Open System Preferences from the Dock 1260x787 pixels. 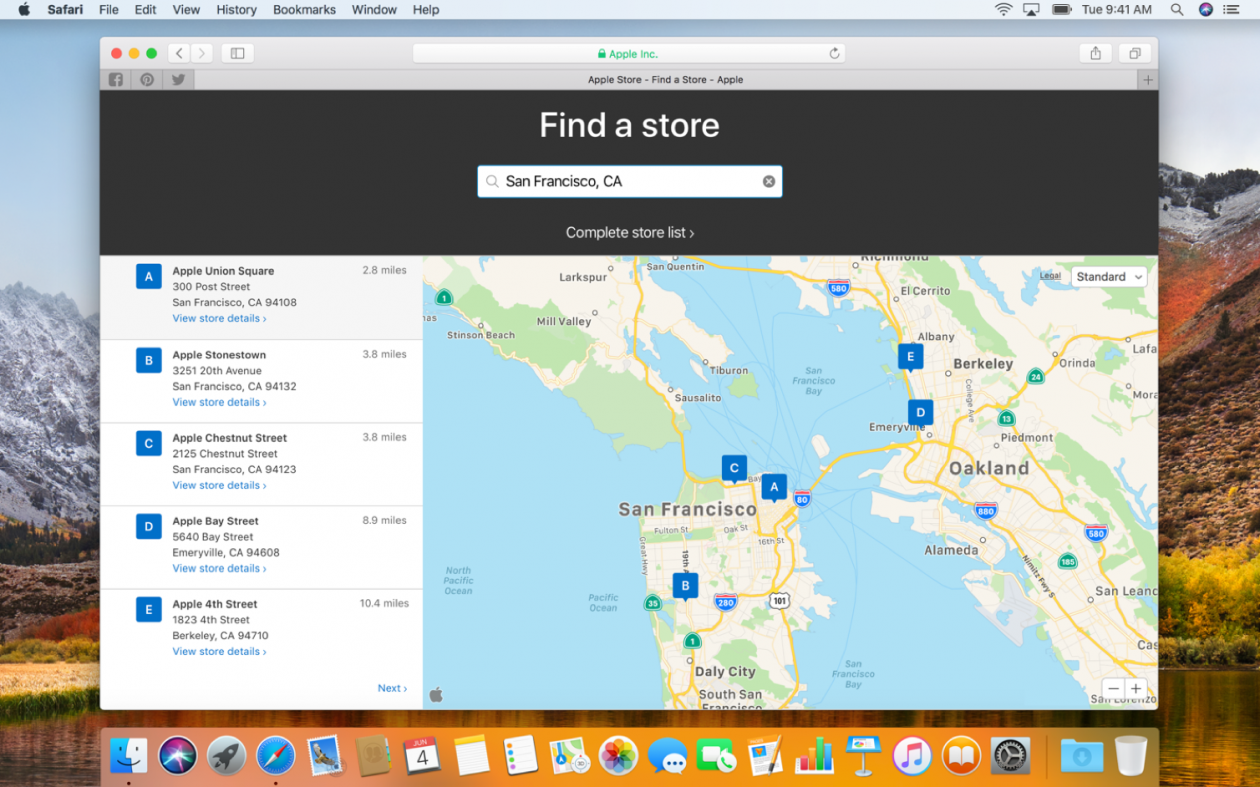pyautogui.click(x=1009, y=756)
